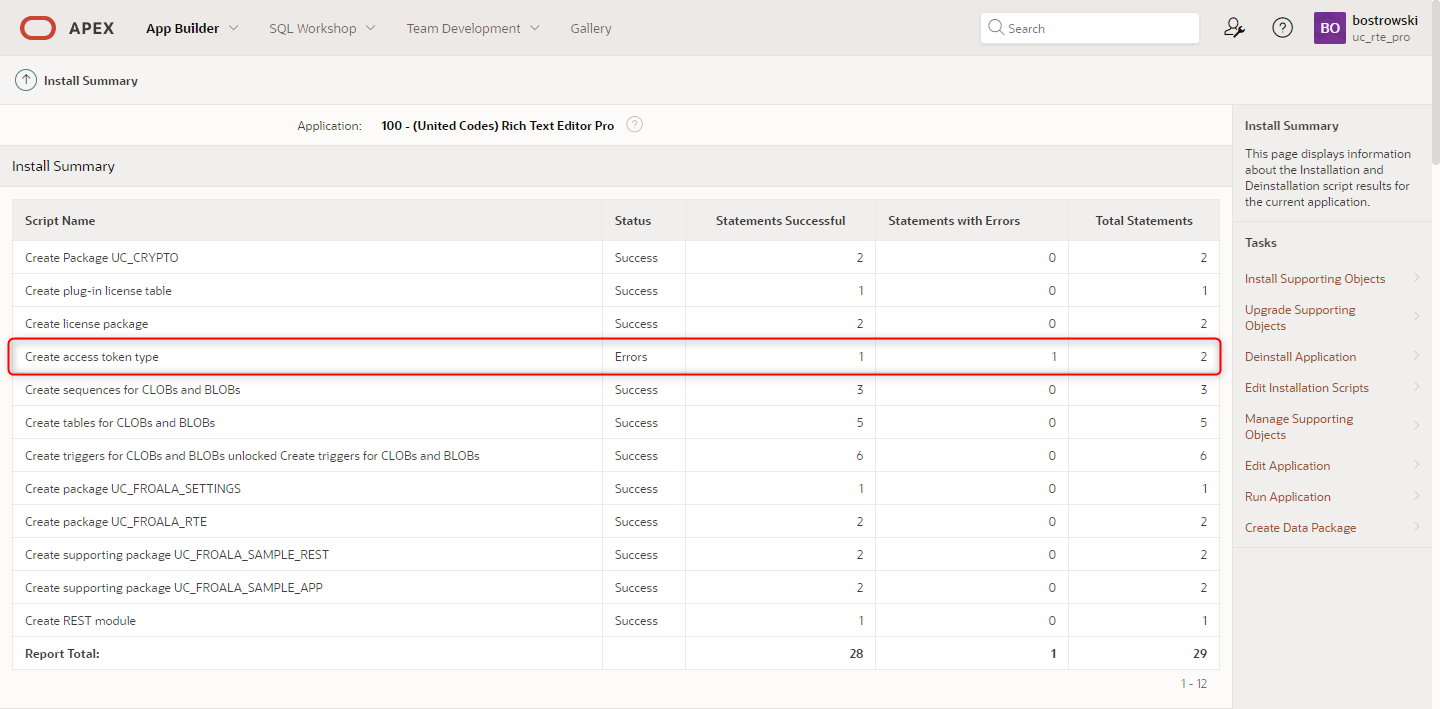Click chevron beside Edit Installation Scripts
This screenshot has height=709, width=1440.
tap(1417, 387)
